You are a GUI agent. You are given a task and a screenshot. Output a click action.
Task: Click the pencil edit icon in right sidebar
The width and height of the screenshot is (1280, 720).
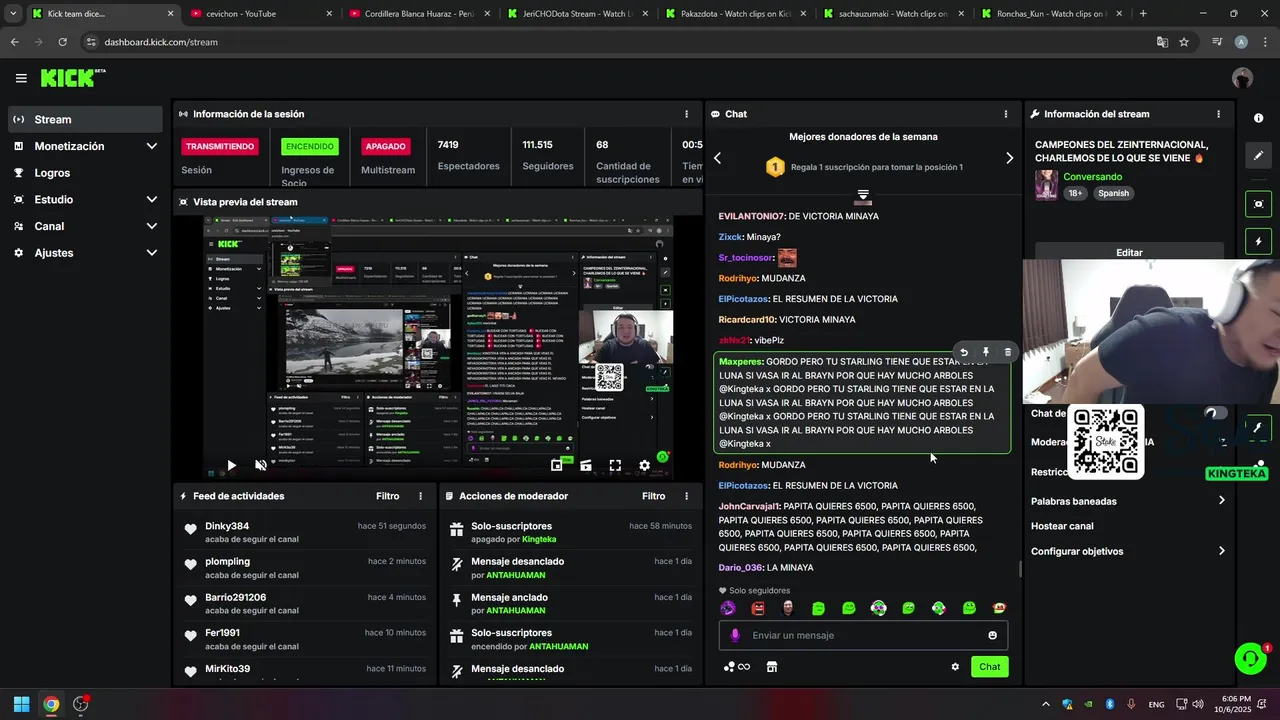(x=1258, y=156)
